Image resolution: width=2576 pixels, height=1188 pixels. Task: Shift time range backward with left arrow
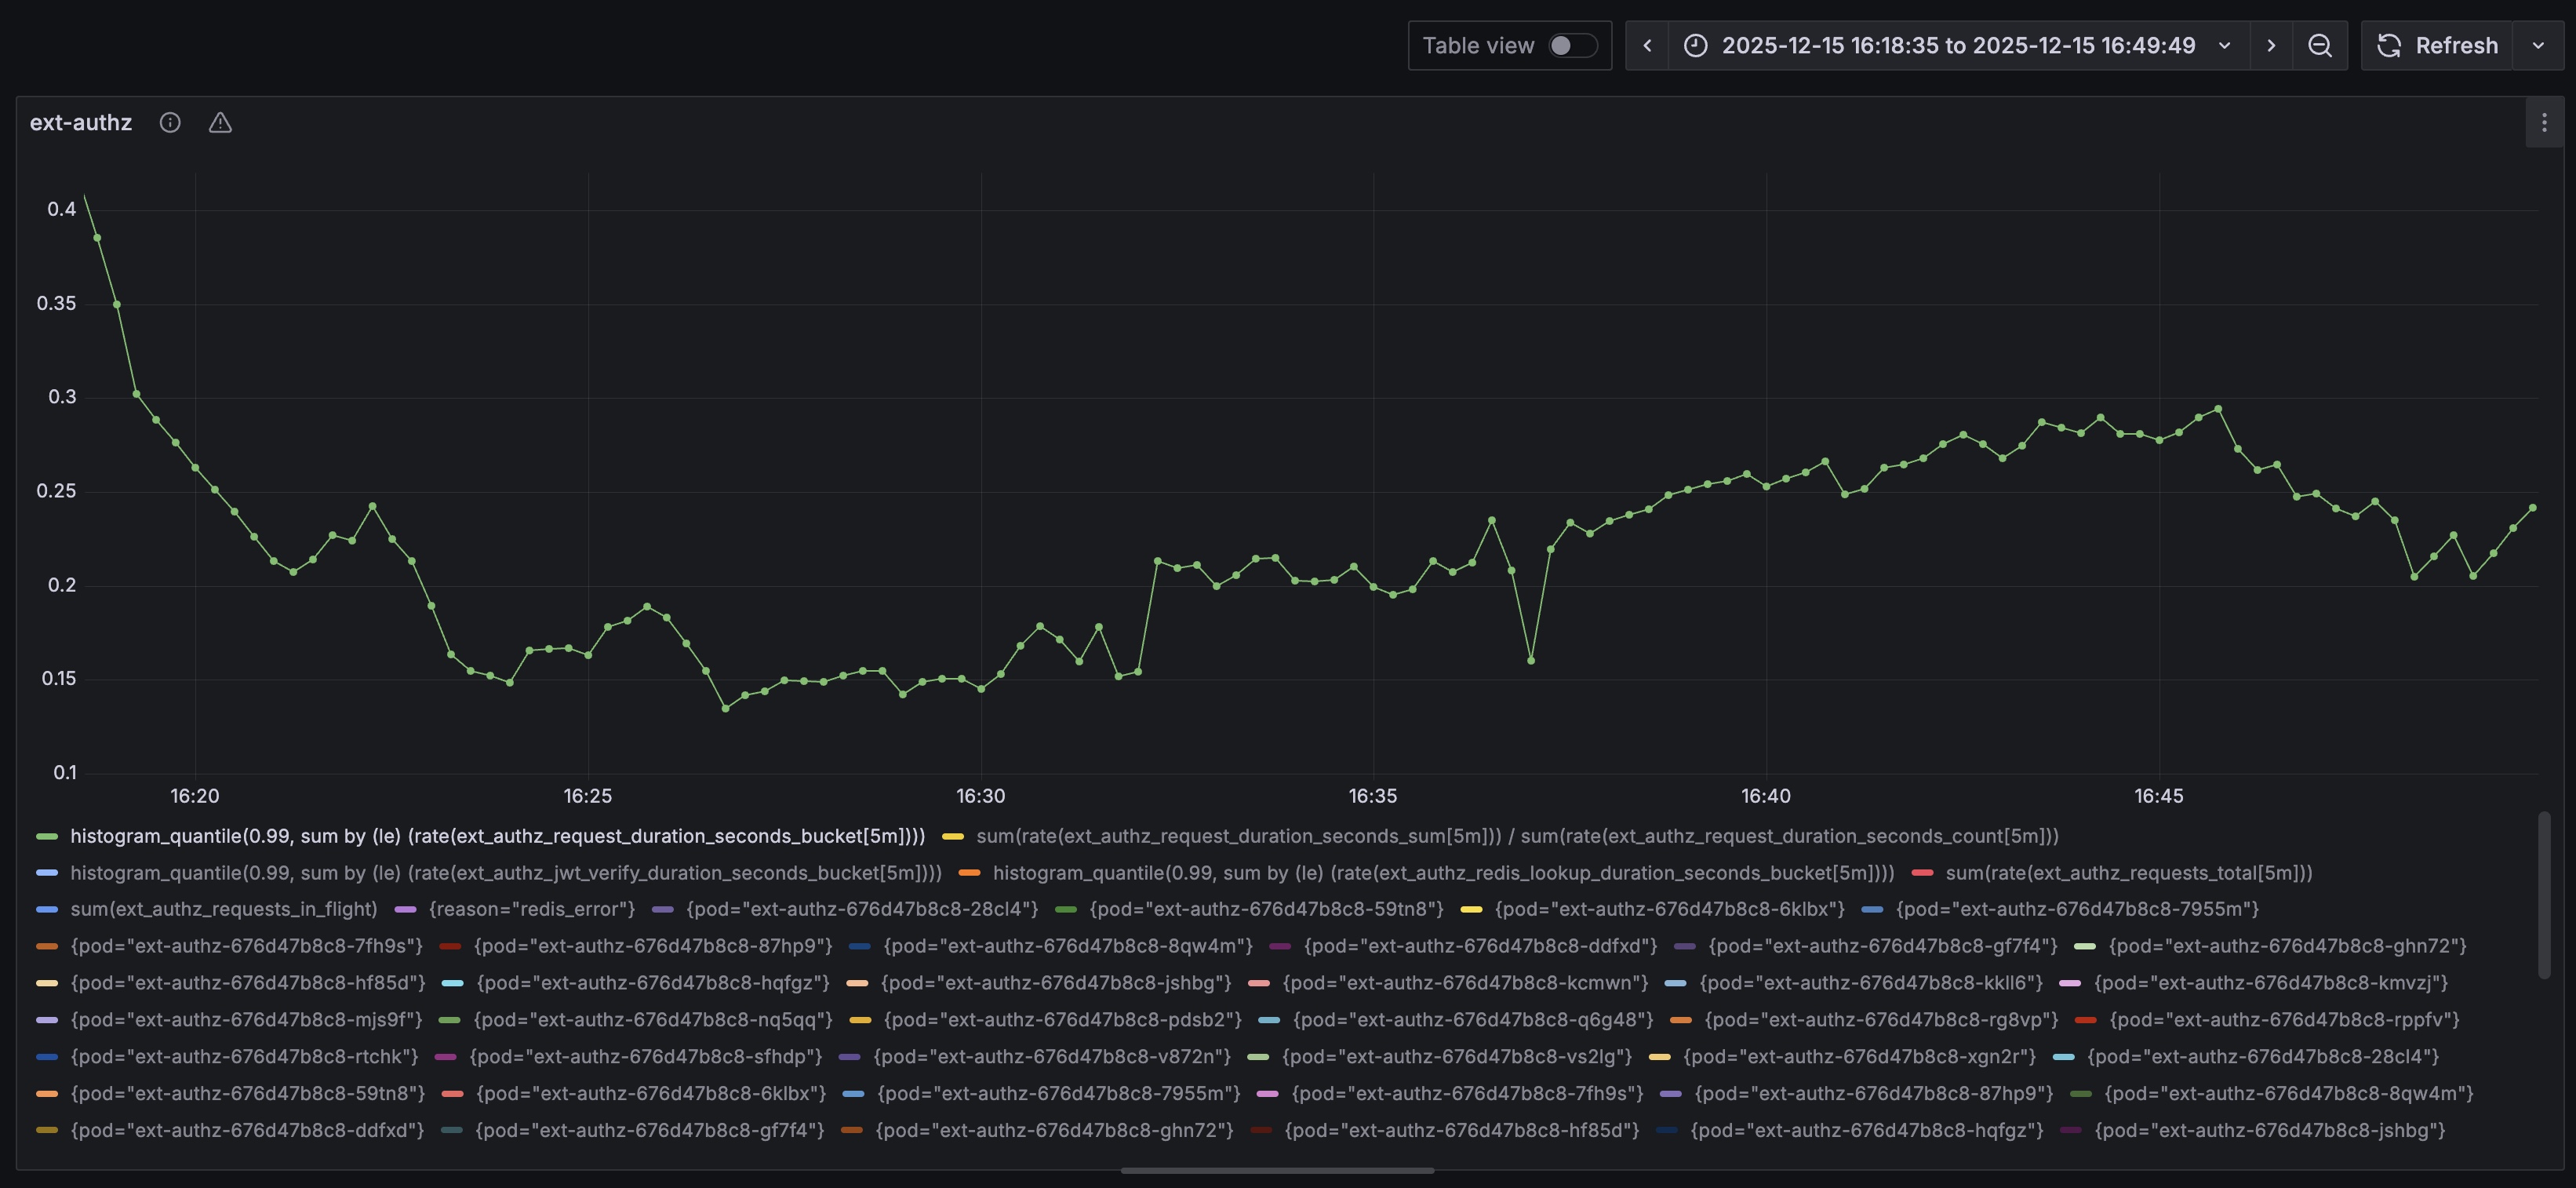click(x=1647, y=45)
